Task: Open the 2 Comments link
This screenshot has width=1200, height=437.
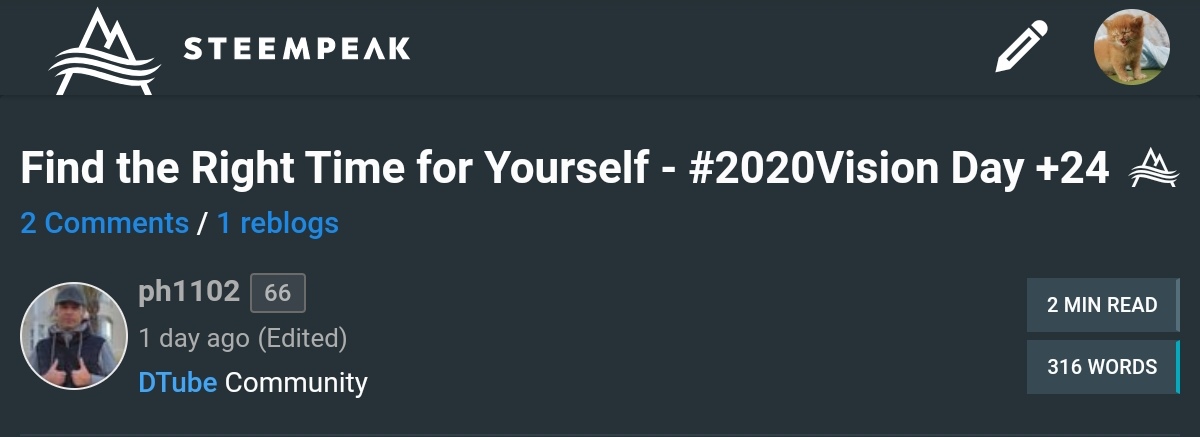Action: [x=104, y=223]
